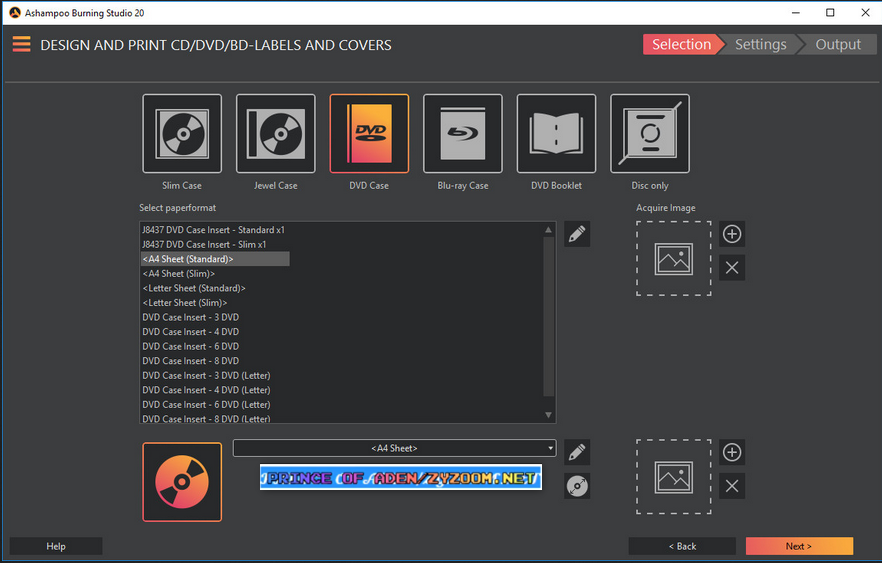This screenshot has height=563, width=882.
Task: Close the Ashampoo Burning Studio window
Action: (x=865, y=12)
